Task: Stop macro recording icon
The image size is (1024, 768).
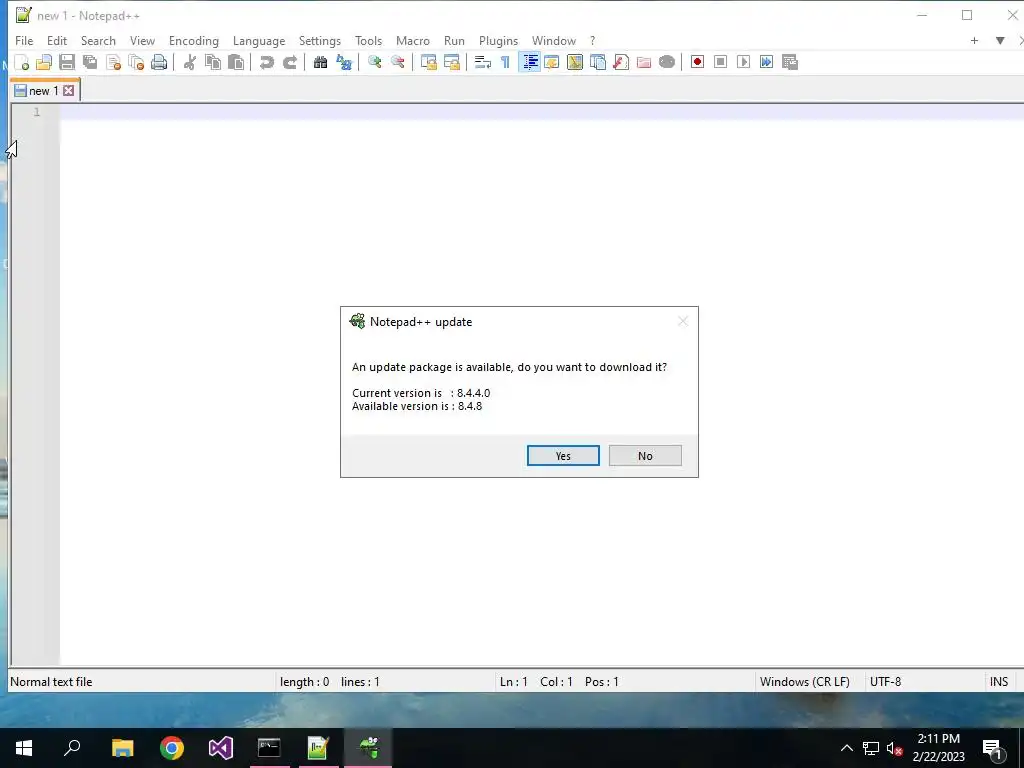Action: [x=720, y=62]
